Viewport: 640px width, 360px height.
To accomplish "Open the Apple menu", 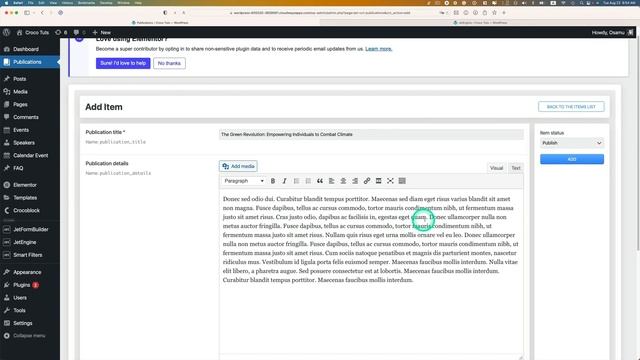I will [x=6, y=2].
